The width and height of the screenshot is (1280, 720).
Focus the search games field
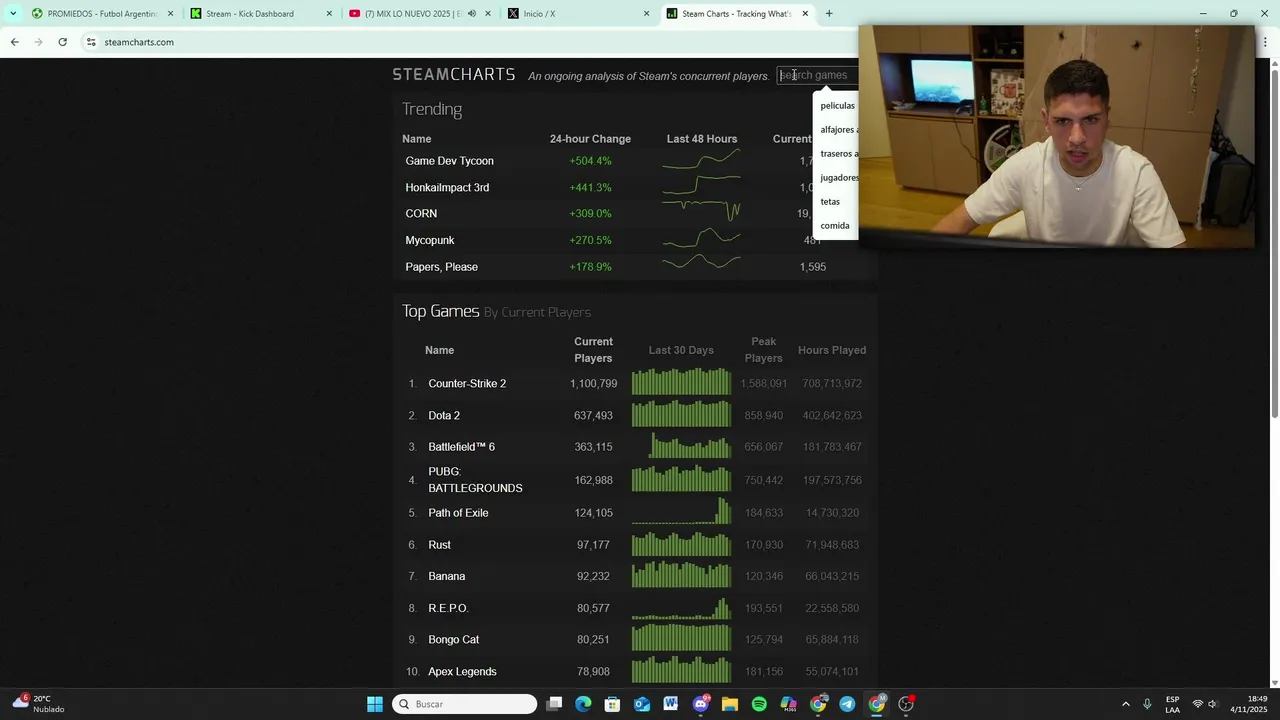pos(818,75)
